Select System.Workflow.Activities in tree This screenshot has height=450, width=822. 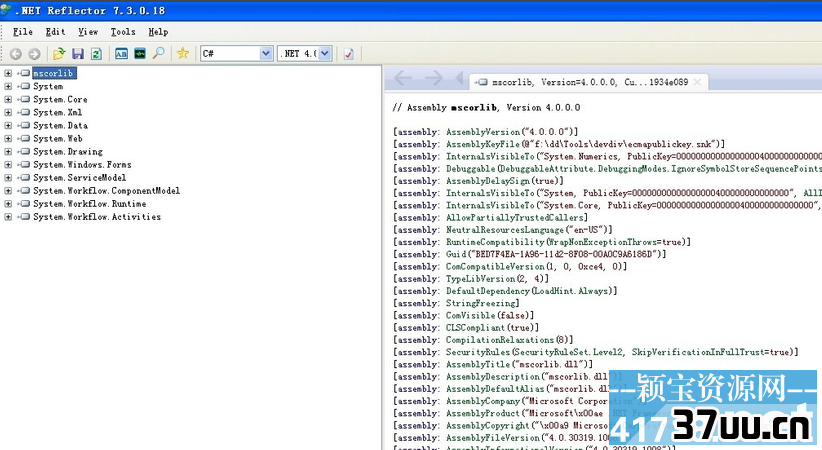tap(97, 217)
